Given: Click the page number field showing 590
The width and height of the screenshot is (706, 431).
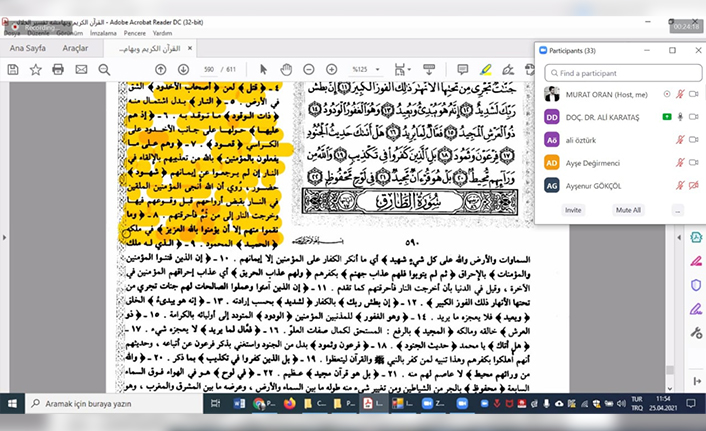Looking at the screenshot, I should 208,69.
